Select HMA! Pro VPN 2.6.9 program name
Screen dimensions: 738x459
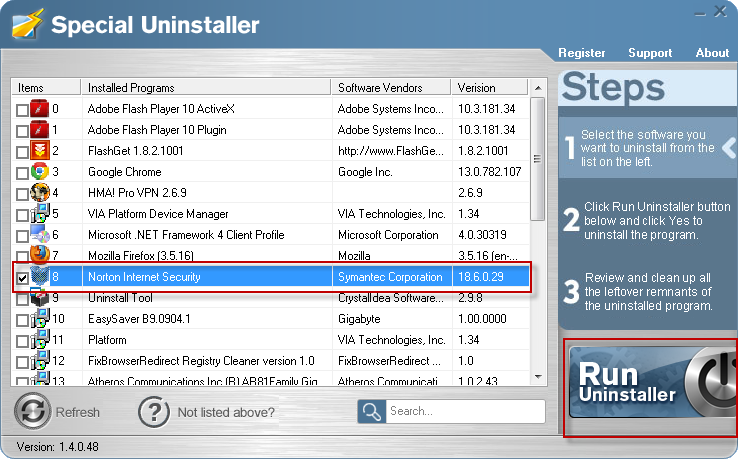(x=137, y=193)
